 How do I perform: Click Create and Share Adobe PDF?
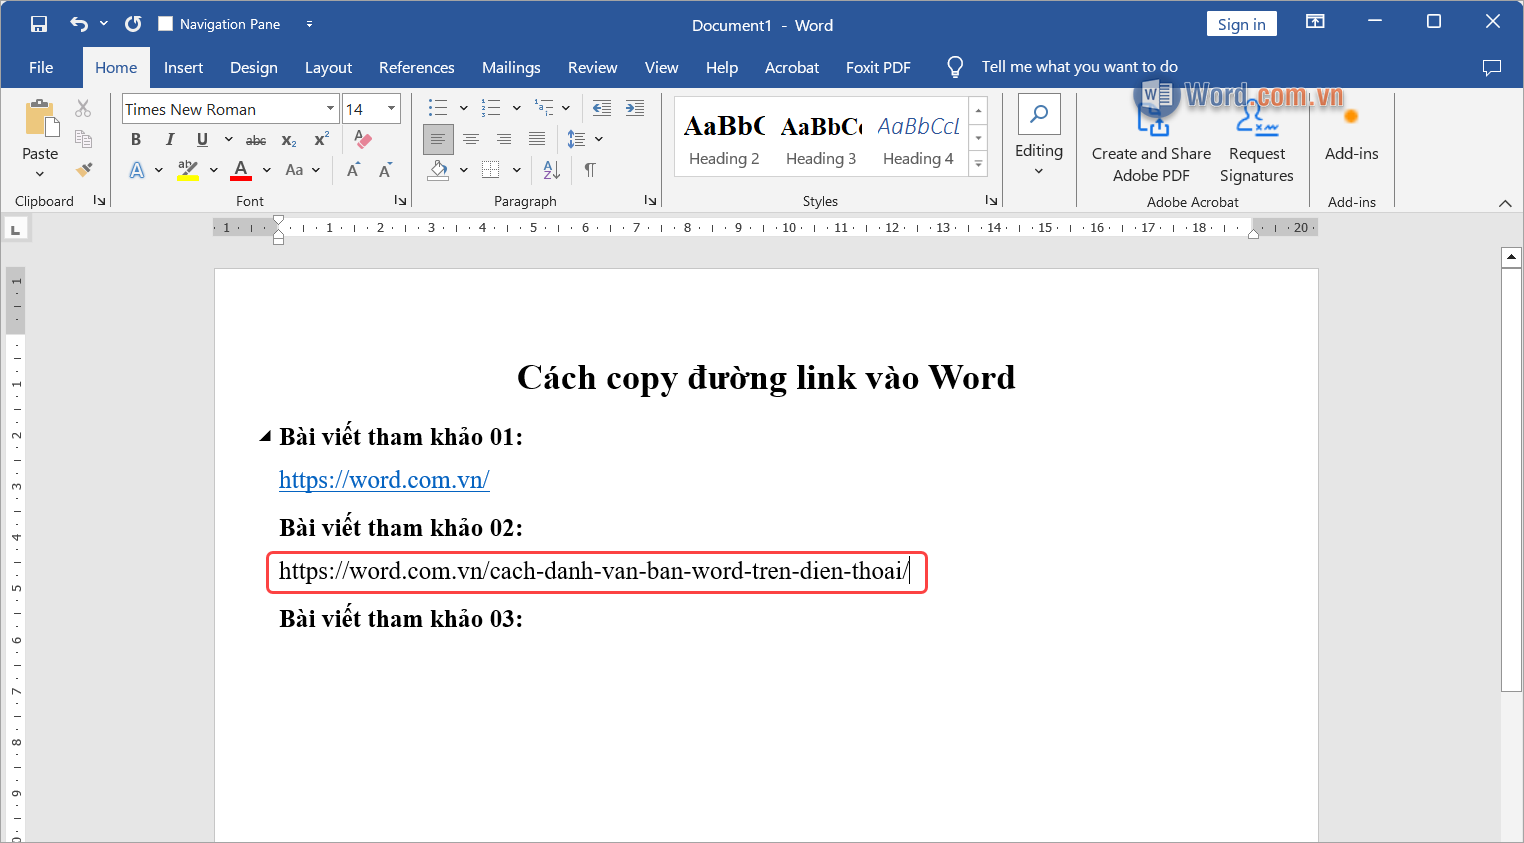[x=1151, y=143]
